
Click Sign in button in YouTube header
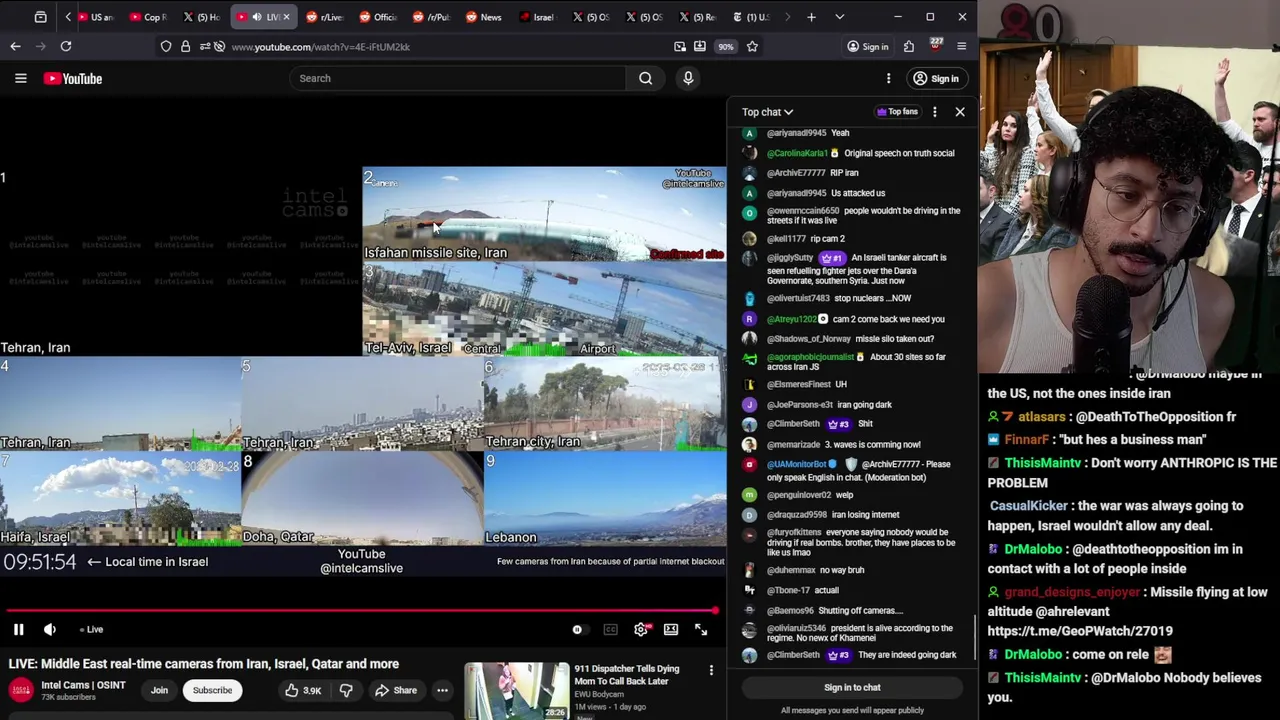click(935, 78)
